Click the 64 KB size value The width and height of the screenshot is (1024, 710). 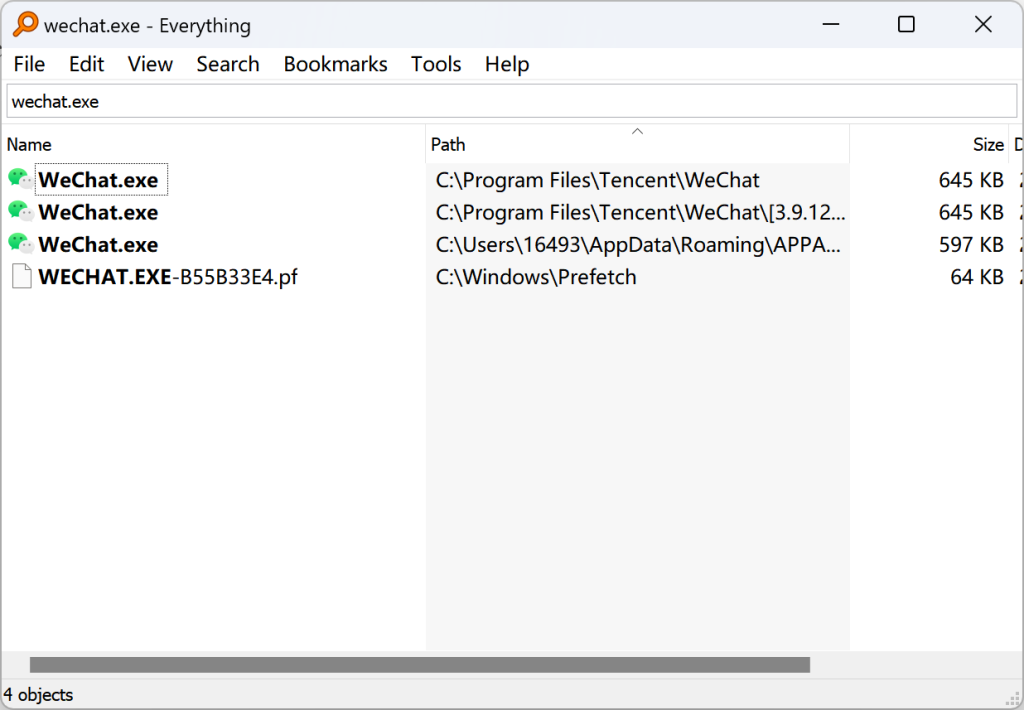point(976,277)
